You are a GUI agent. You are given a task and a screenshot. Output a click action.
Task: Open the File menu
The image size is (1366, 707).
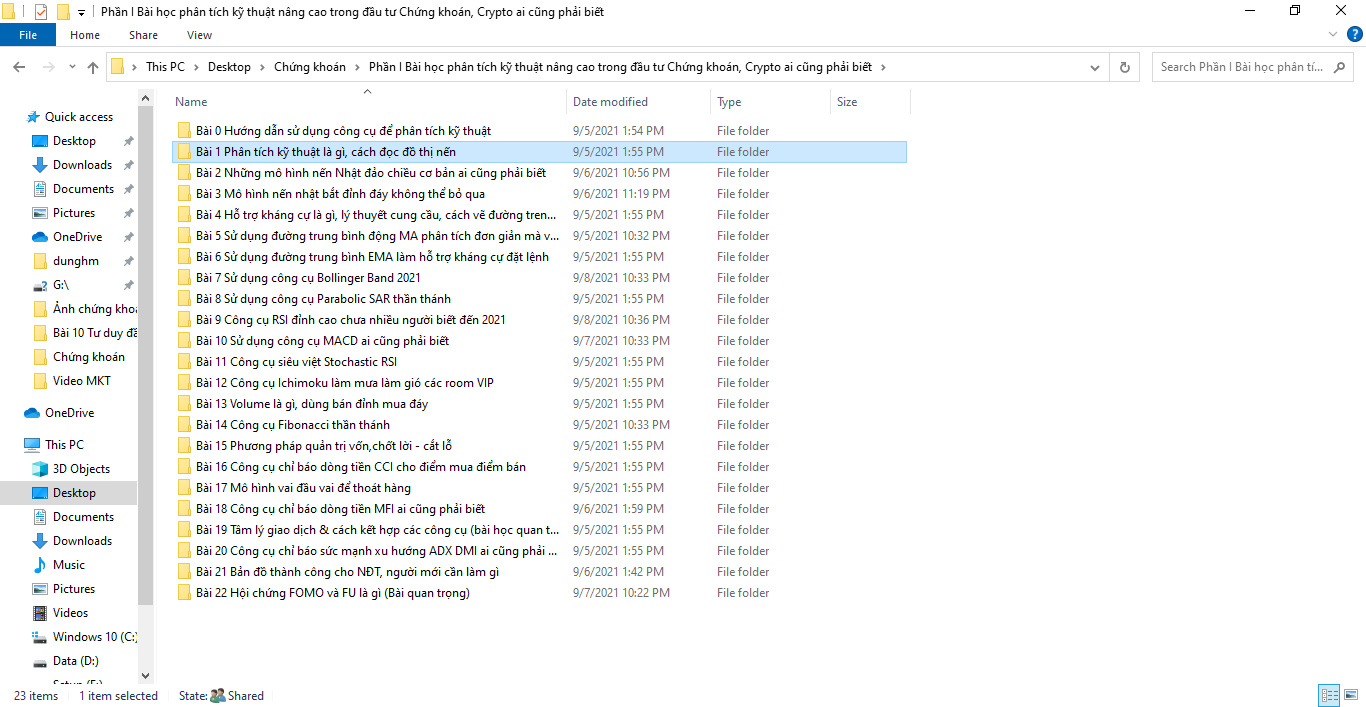pos(28,35)
